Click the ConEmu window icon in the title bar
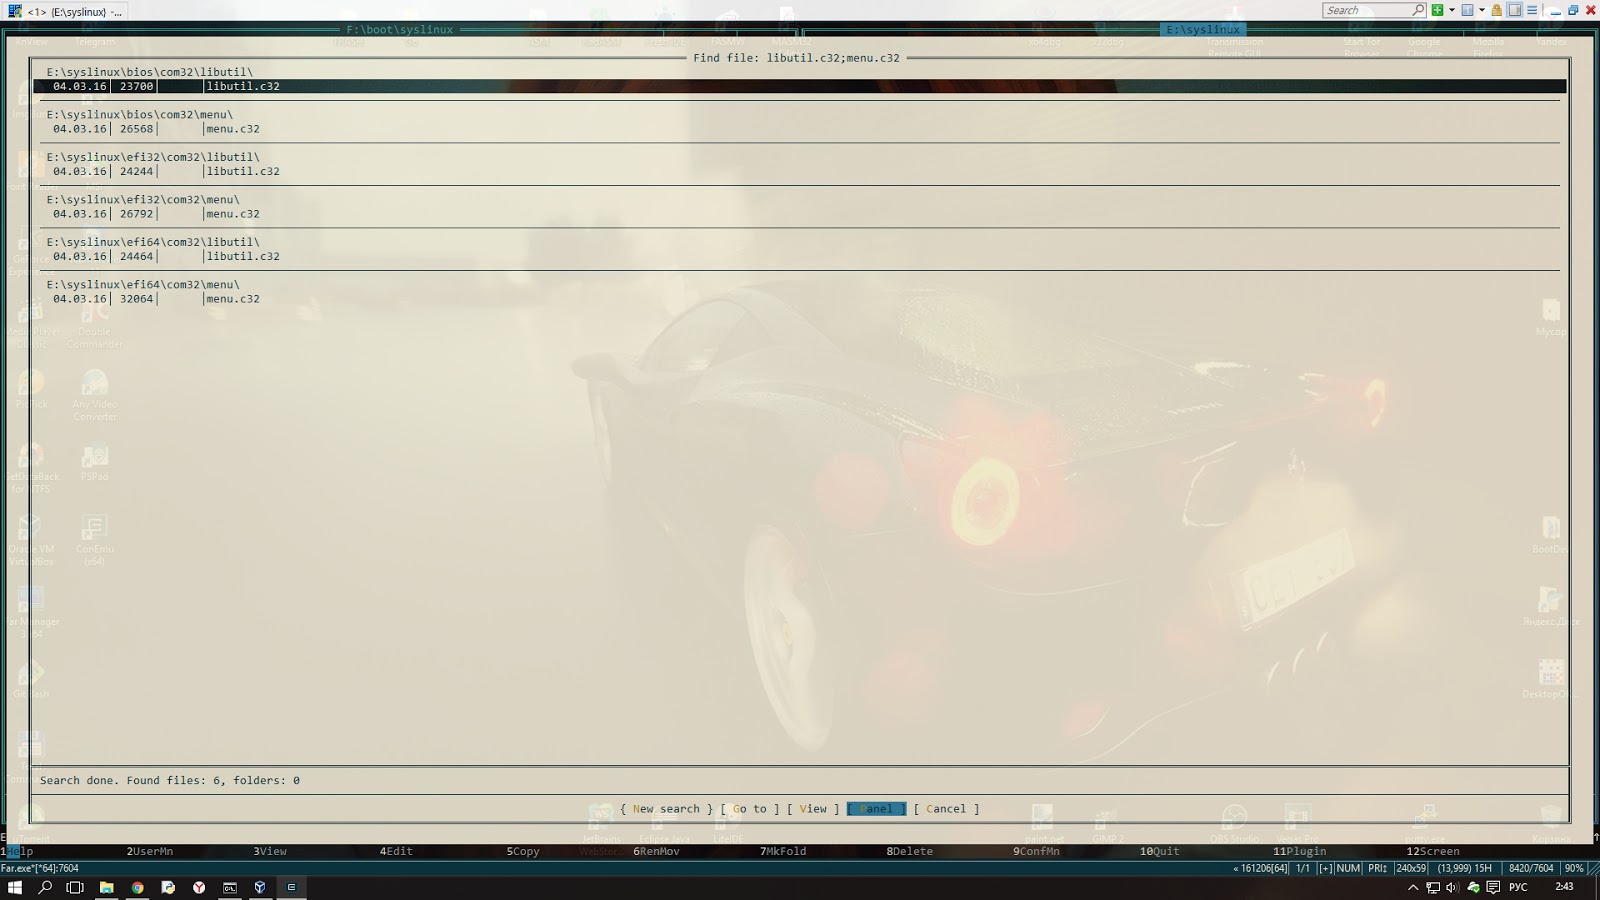The height and width of the screenshot is (900, 1600). click(x=14, y=11)
